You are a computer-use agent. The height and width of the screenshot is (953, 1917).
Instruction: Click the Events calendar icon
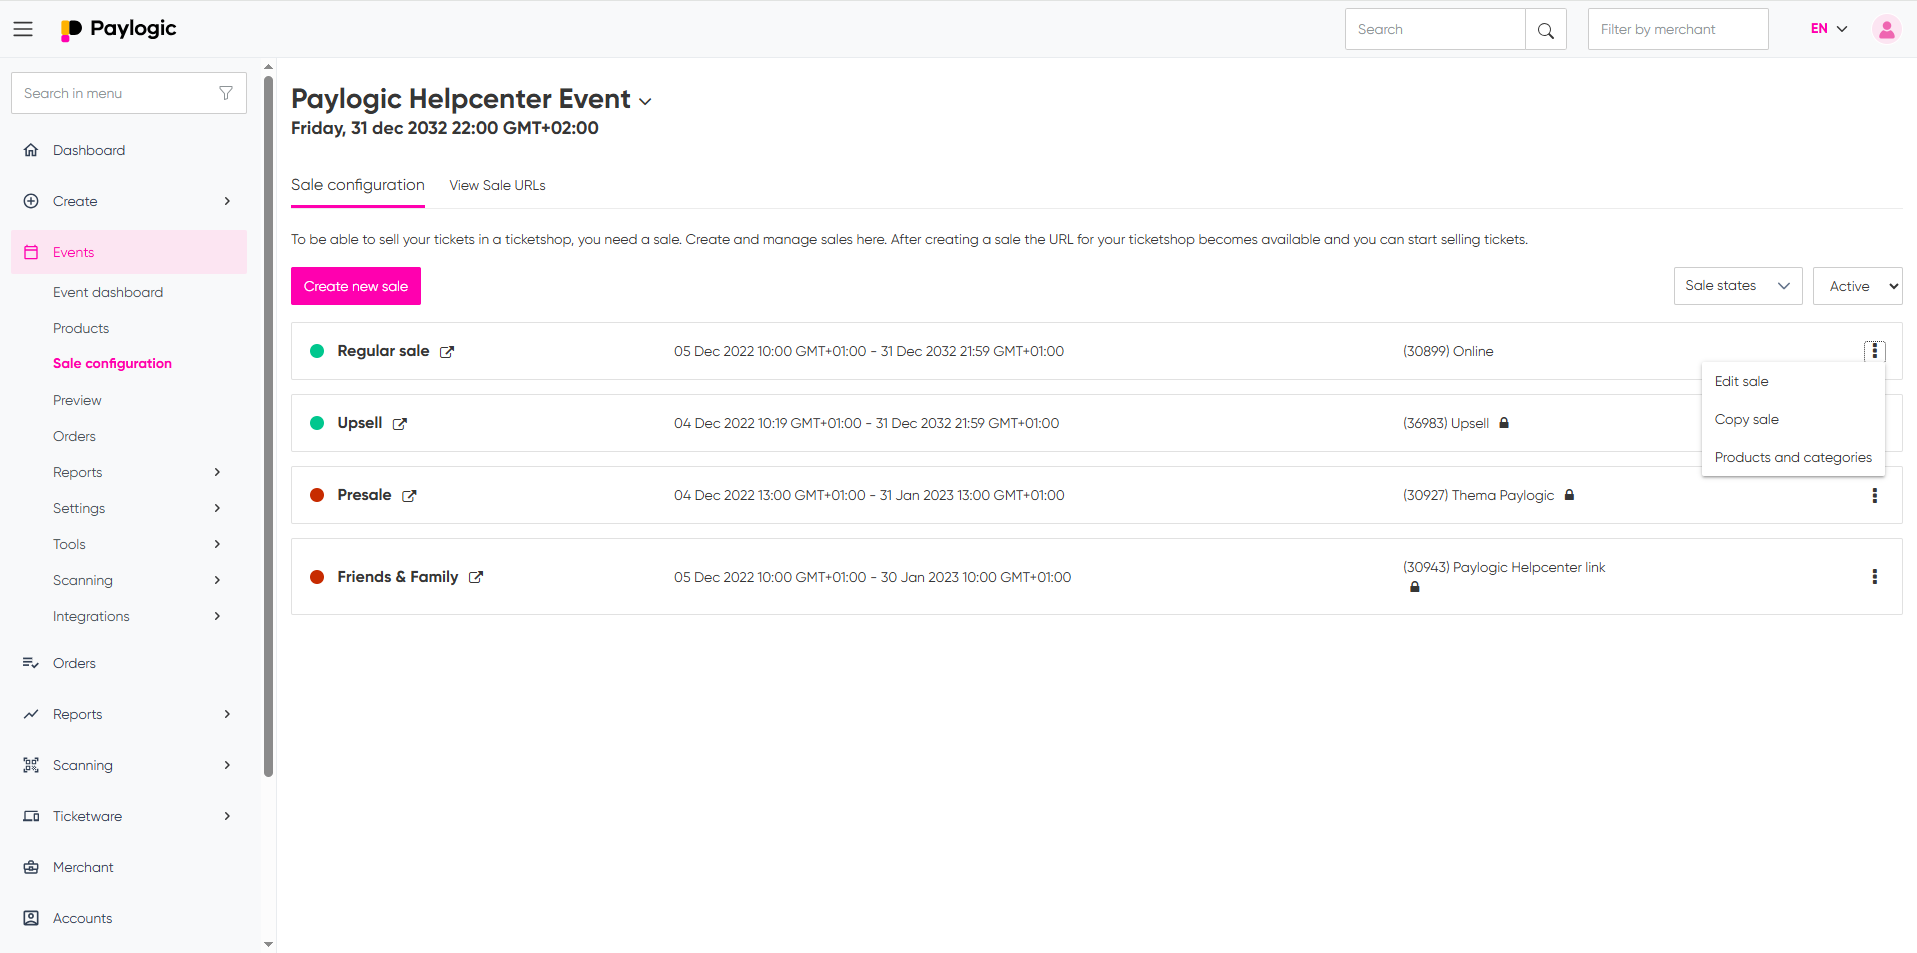click(x=31, y=252)
